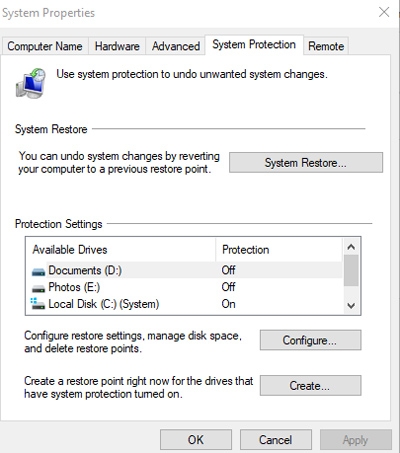The image size is (400, 453).
Task: Switch to the Remote tab
Action: click(326, 46)
